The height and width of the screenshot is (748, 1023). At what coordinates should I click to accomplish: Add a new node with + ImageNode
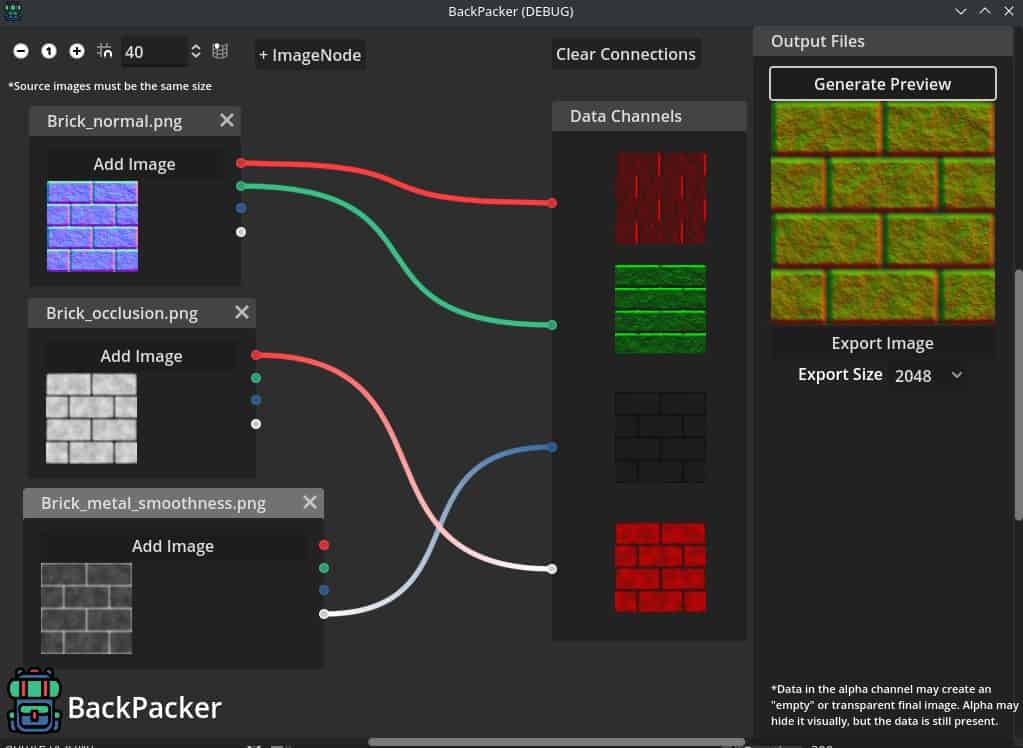tap(310, 55)
